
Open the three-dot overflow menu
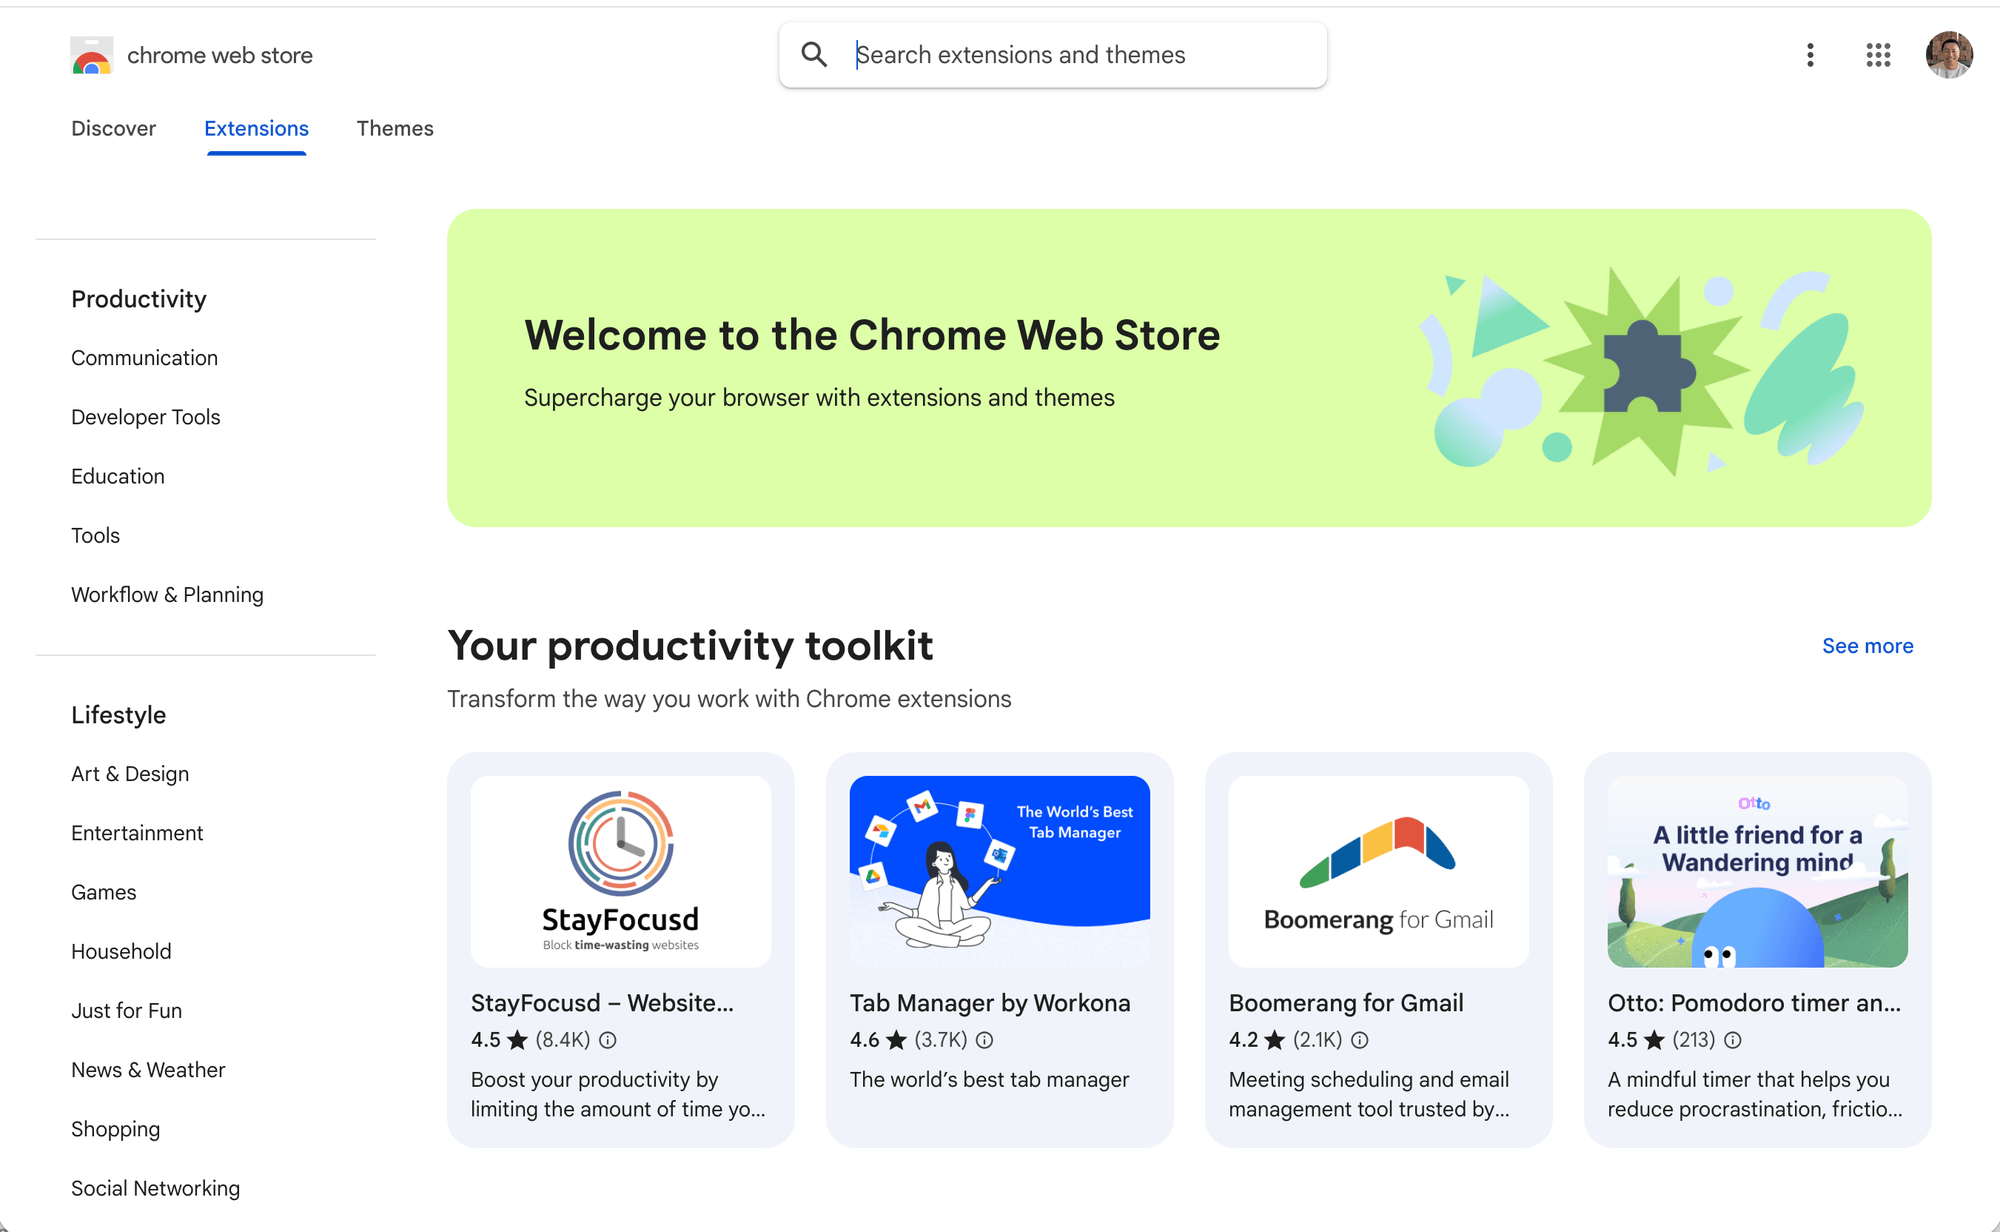1809,55
